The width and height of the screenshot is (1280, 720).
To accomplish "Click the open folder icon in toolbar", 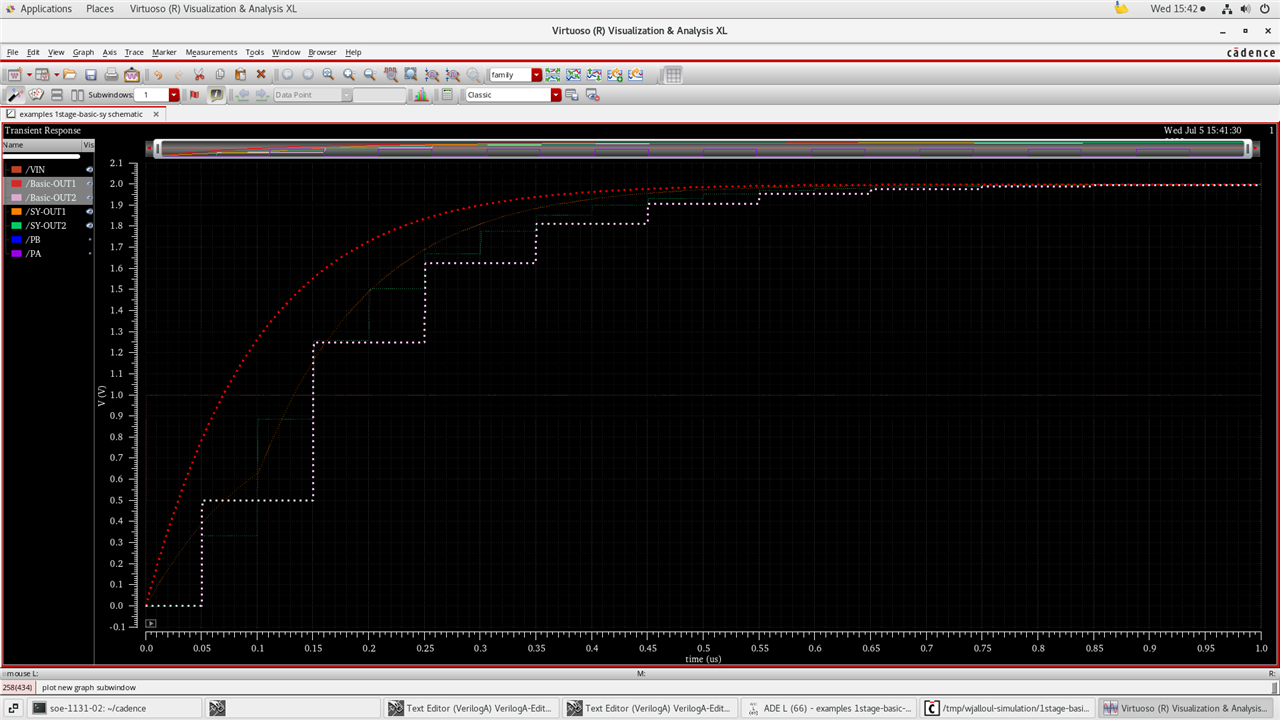I will [x=70, y=75].
